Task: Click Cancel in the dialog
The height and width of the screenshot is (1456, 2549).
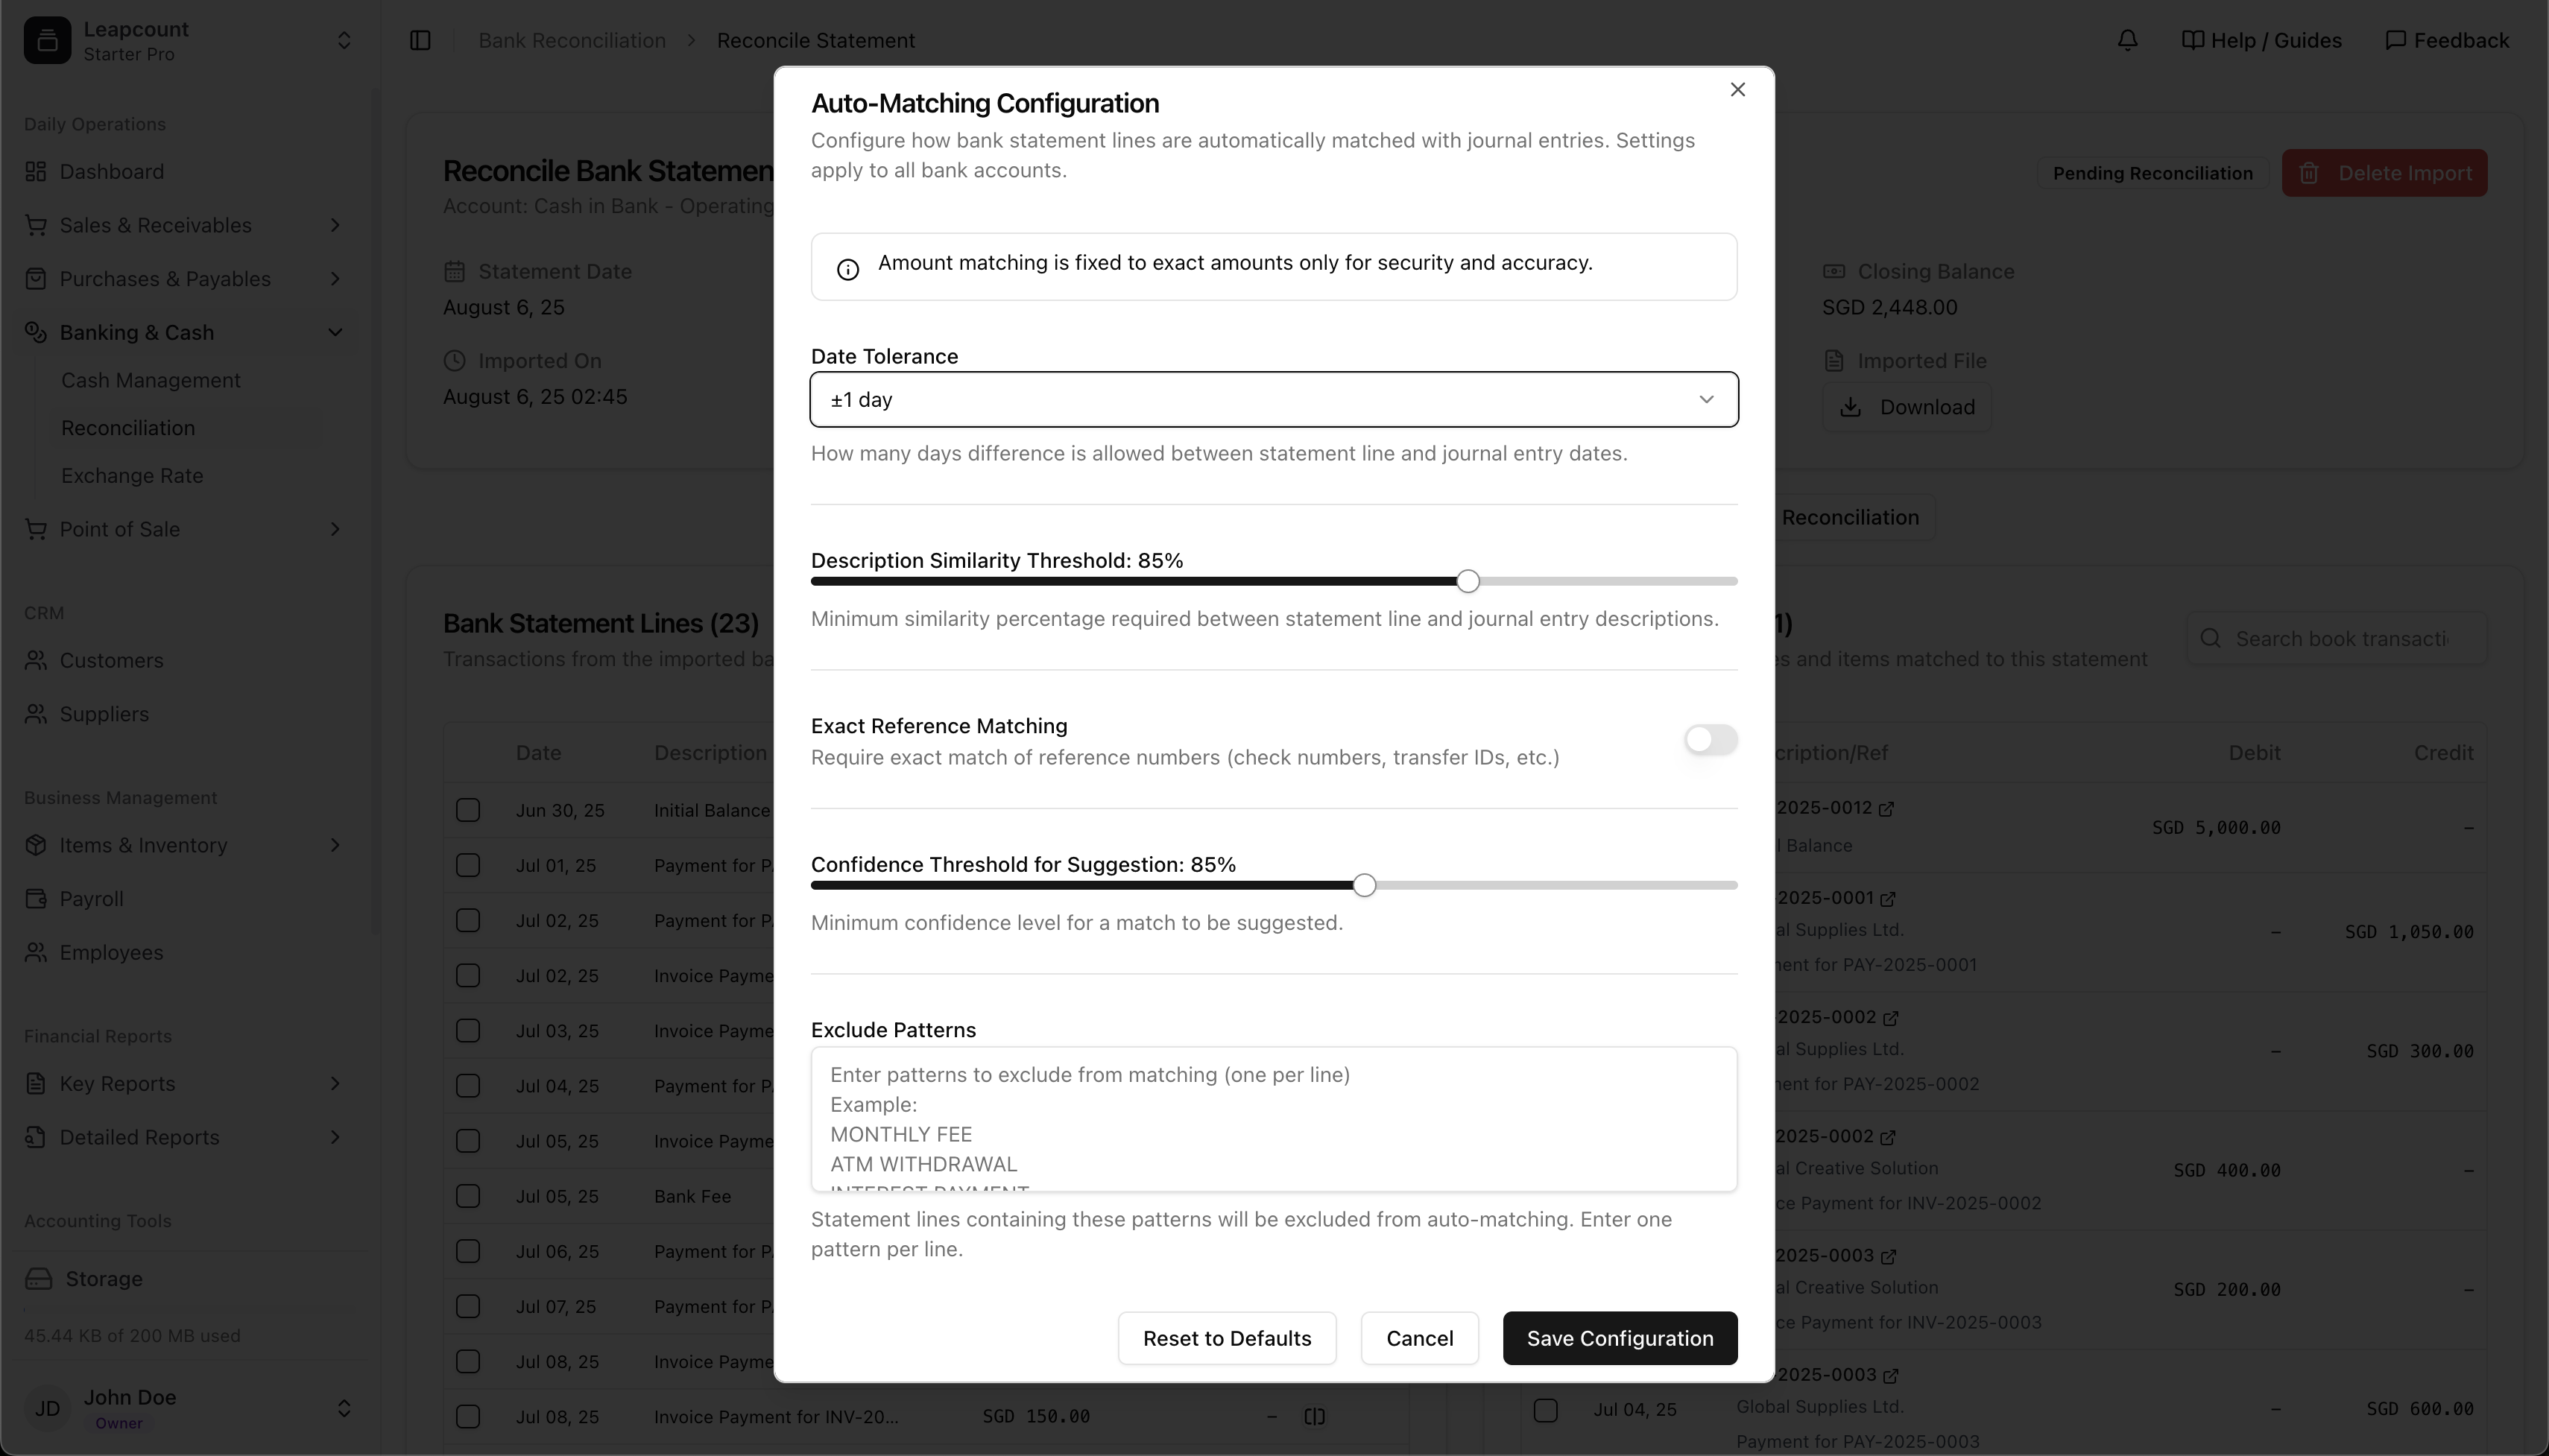Action: (1419, 1338)
